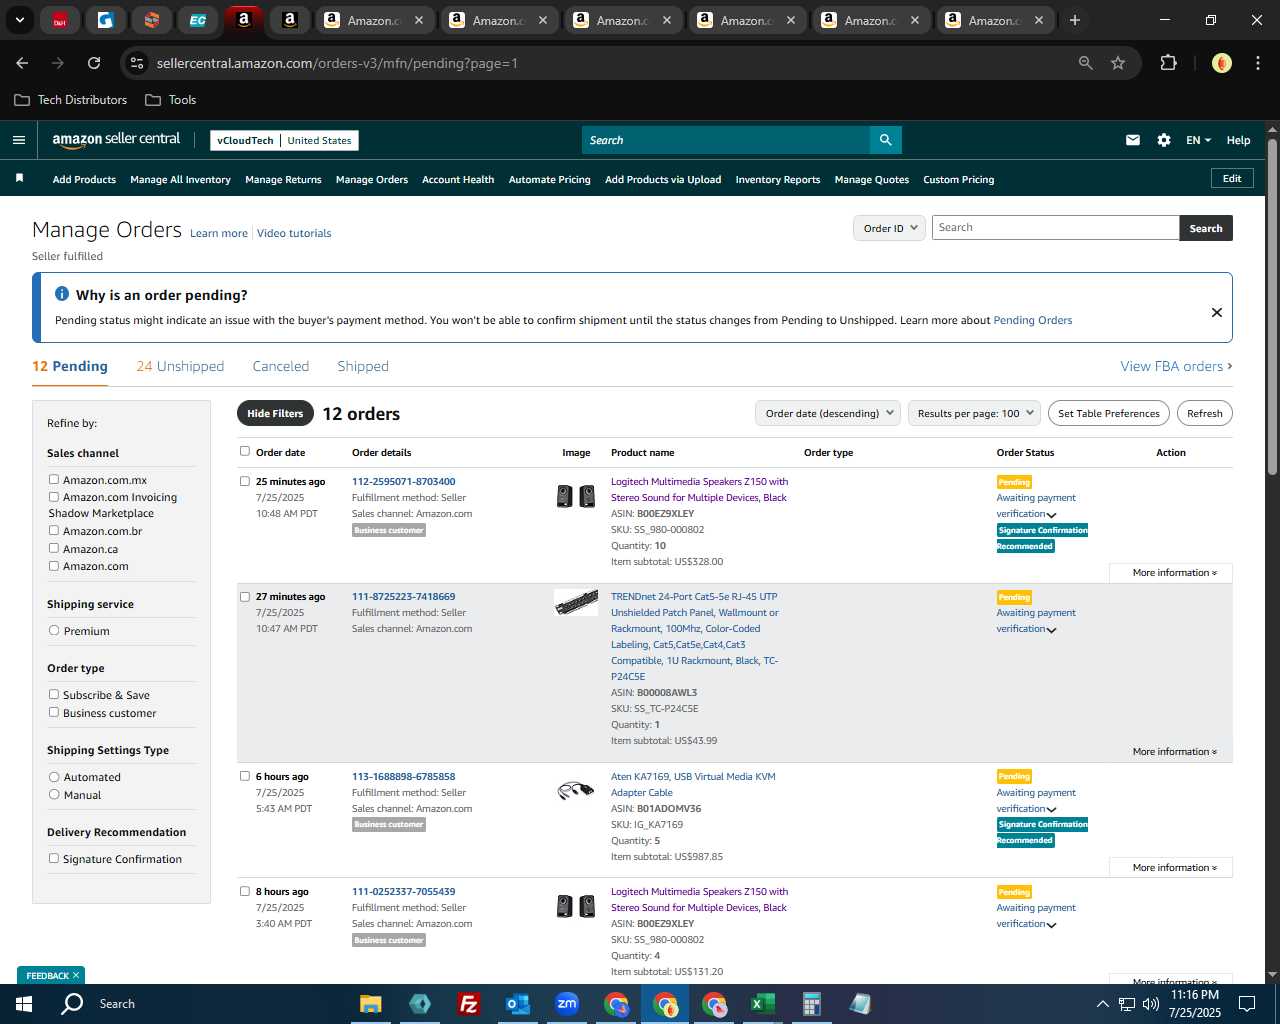Screen dimensions: 1280x1024
Task: Click the Edit navigation bar button
Action: [x=1232, y=178]
